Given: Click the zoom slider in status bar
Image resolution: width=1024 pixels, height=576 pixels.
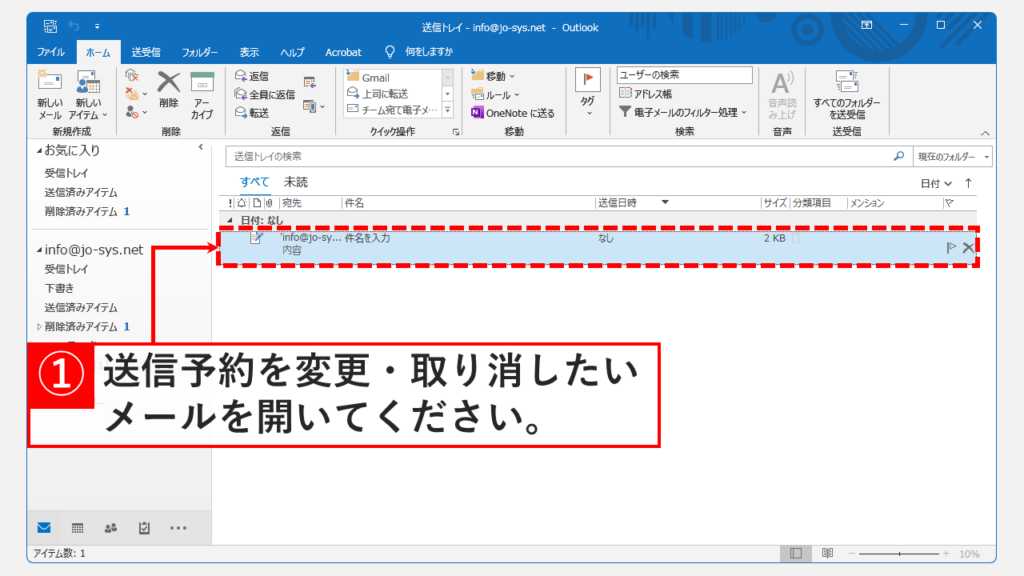Looking at the screenshot, I should pos(899,553).
